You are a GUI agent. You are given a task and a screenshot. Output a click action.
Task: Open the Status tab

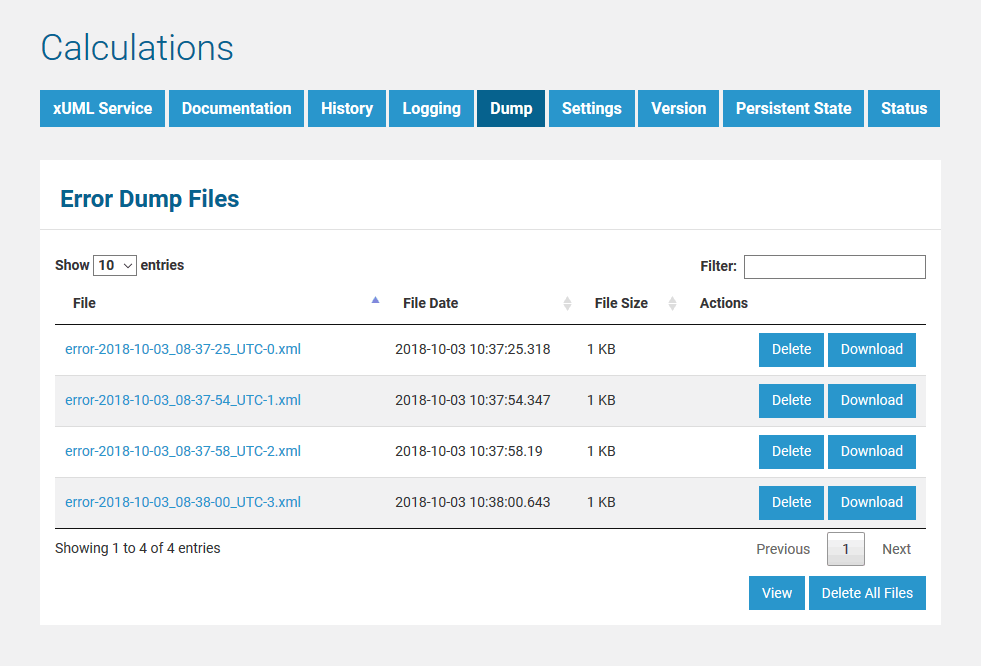903,109
